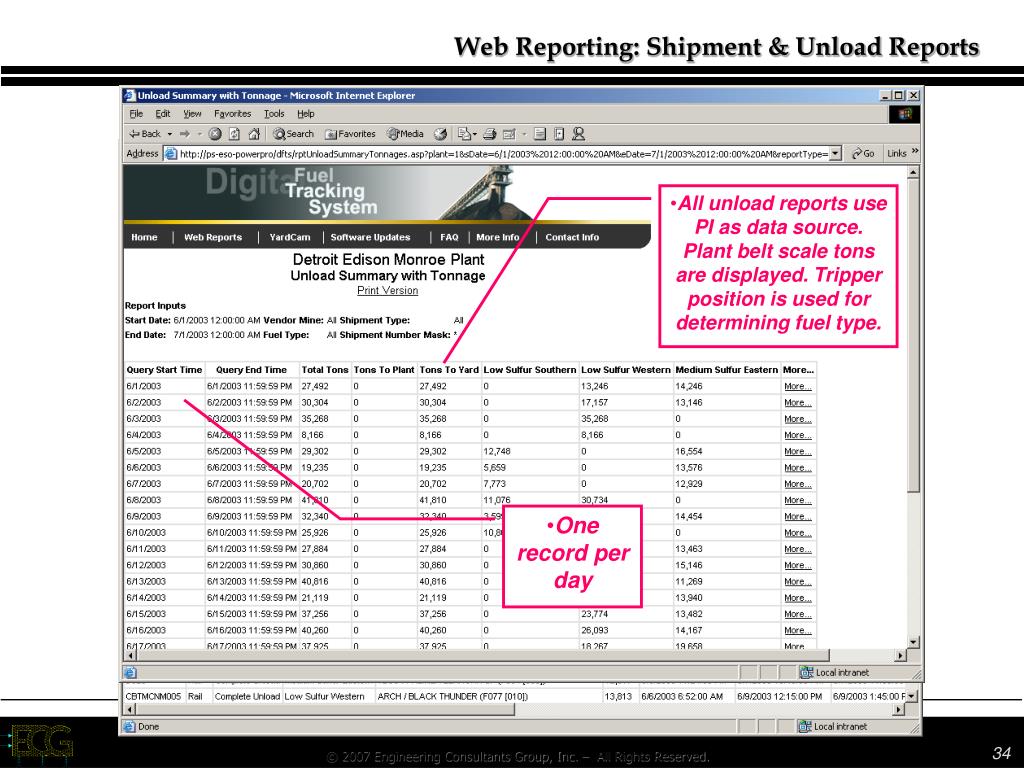Viewport: 1024px width, 768px height.
Task: Open the Home navigation tab
Action: click(144, 237)
